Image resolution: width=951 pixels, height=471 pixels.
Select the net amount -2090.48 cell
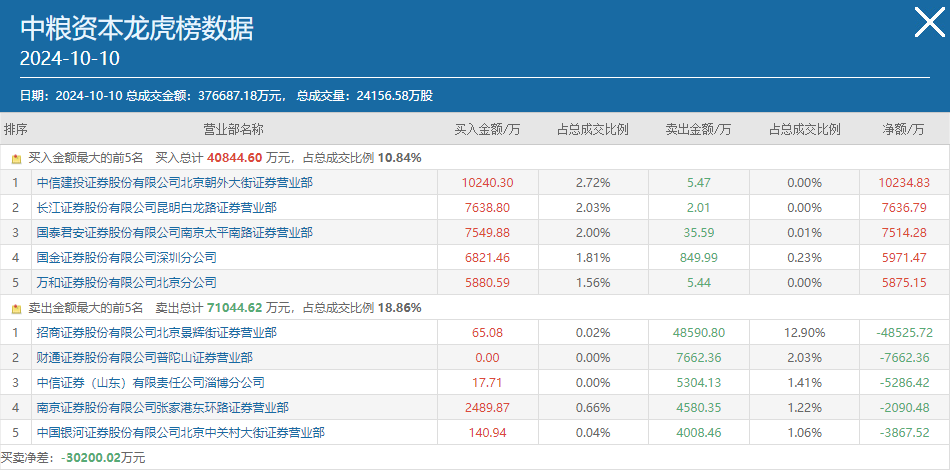tap(904, 408)
